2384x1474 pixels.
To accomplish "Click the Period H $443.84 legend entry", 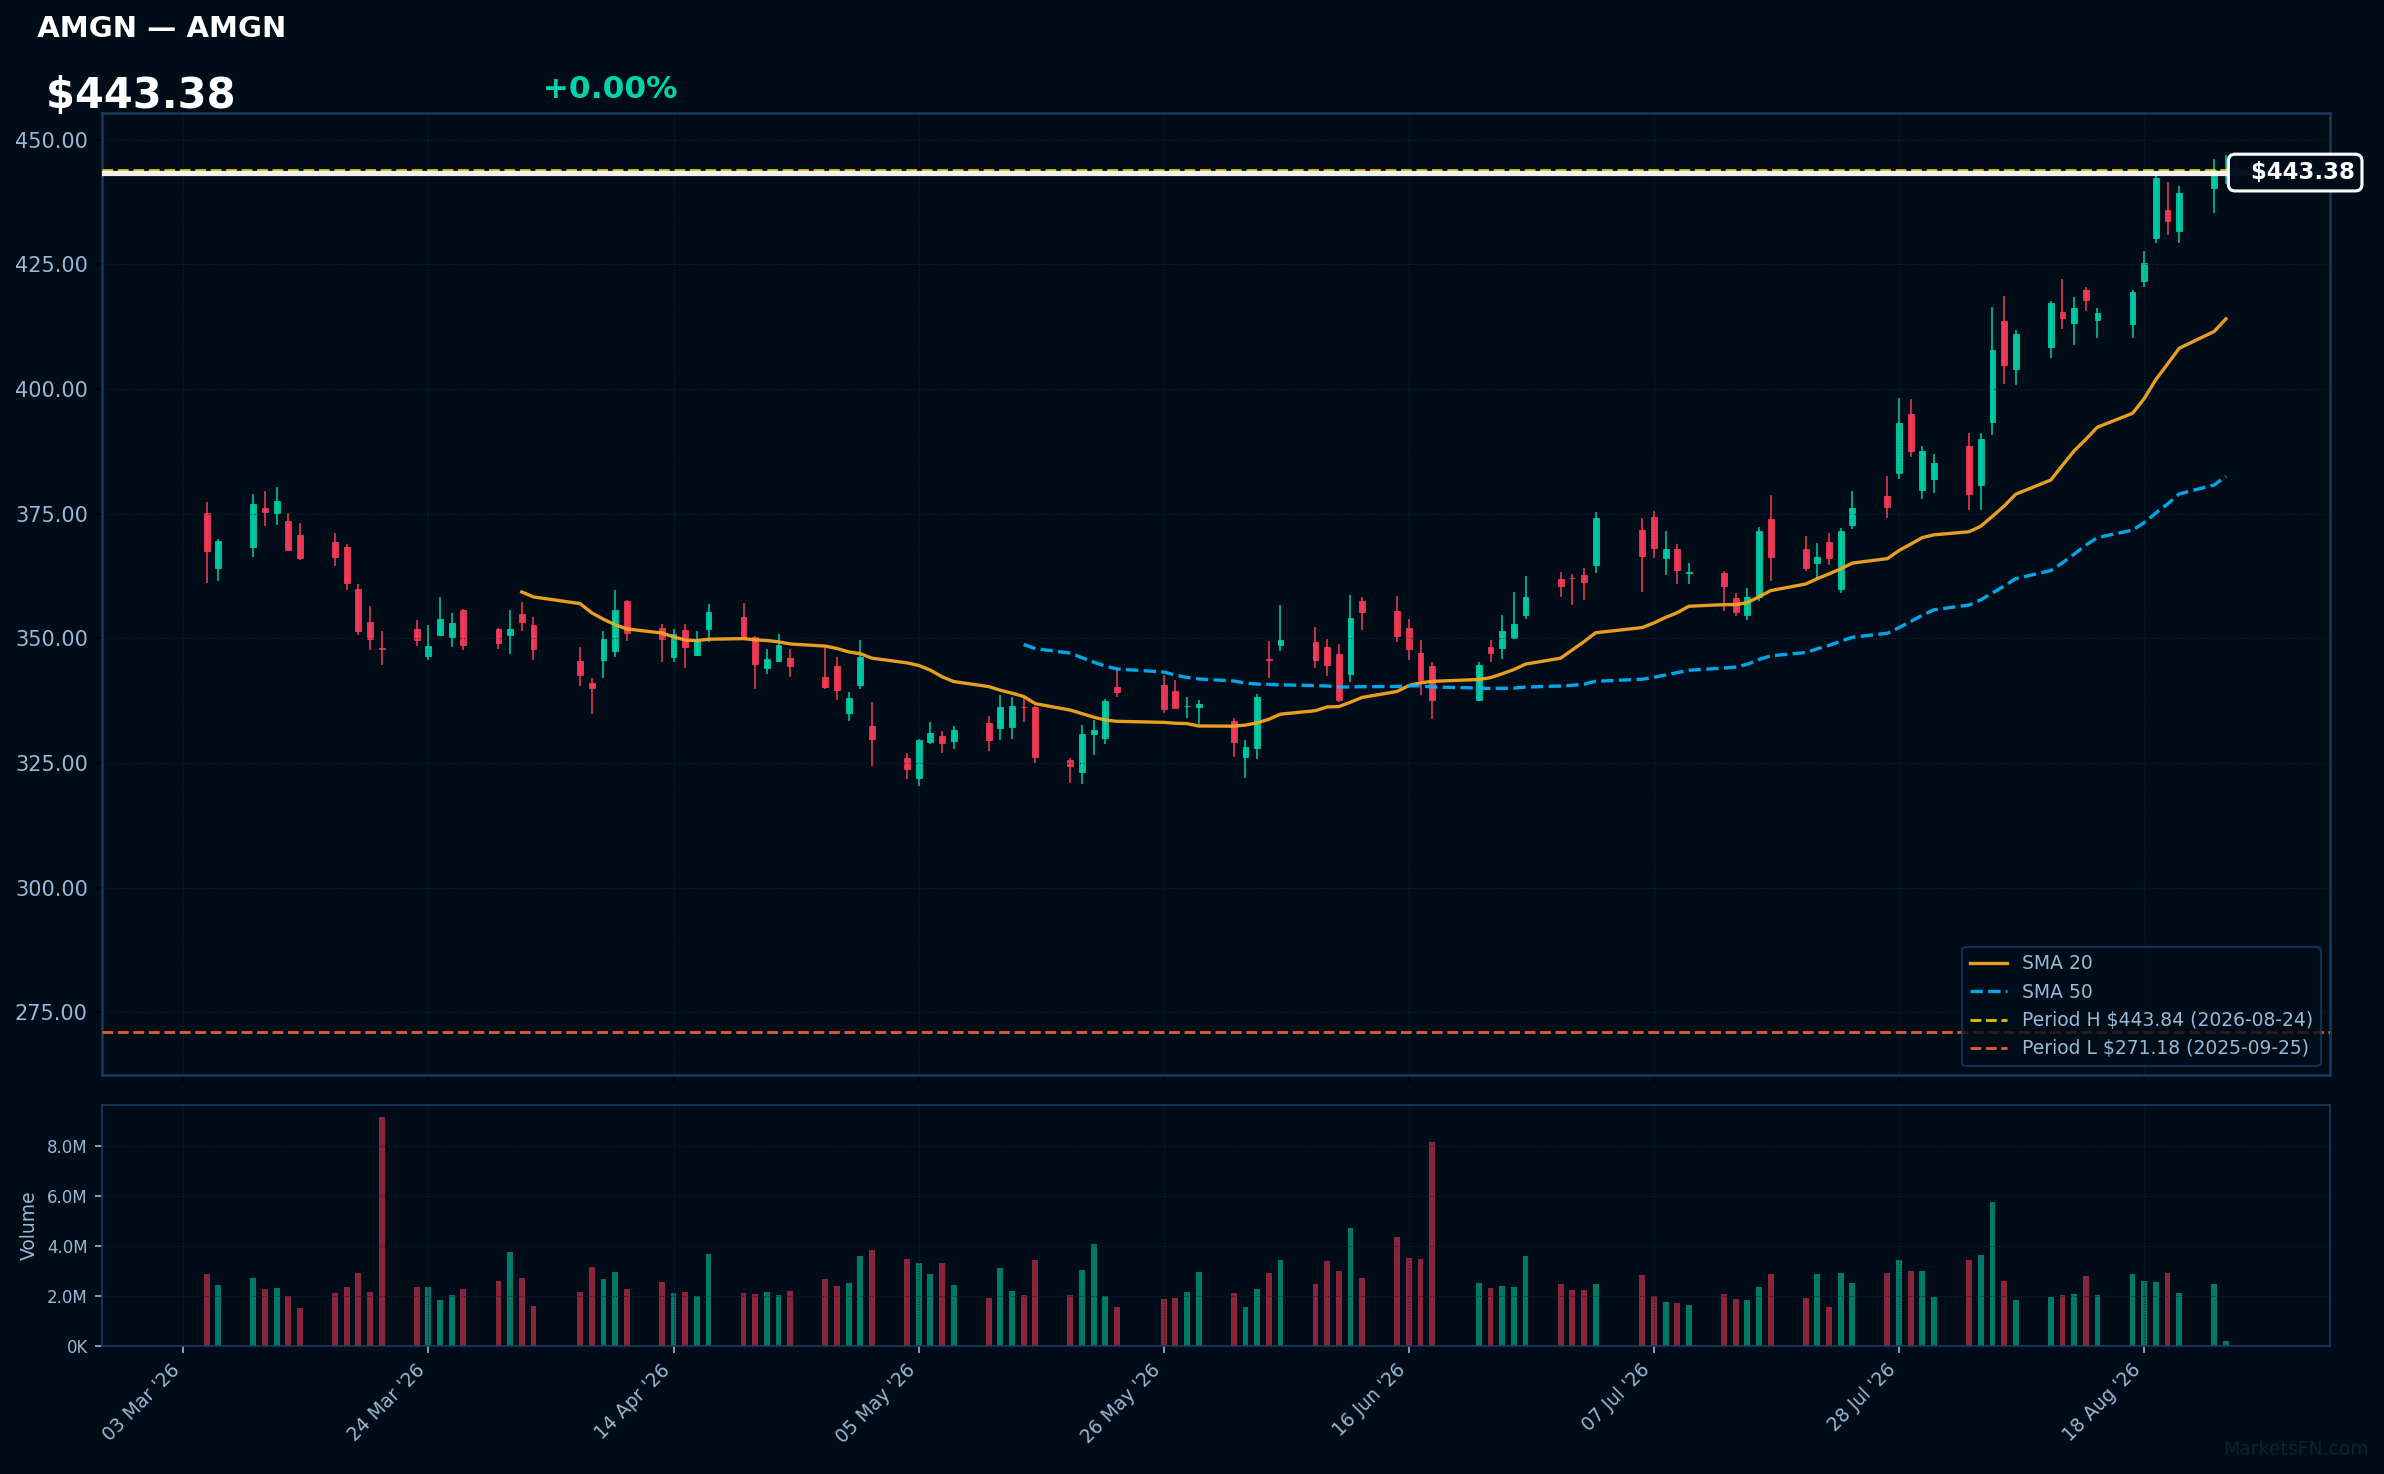I will click(2140, 1020).
